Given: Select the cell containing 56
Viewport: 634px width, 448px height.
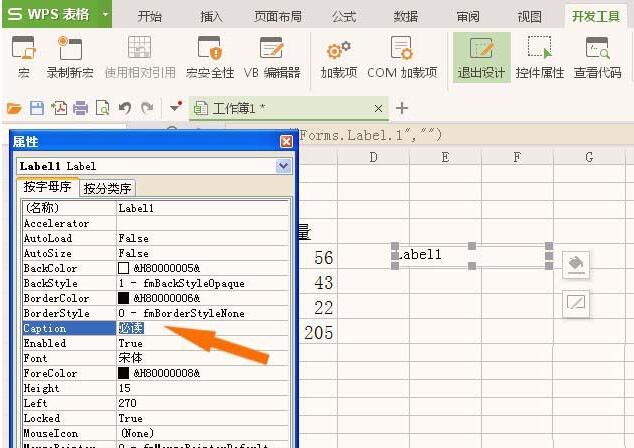Looking at the screenshot, I should [x=319, y=258].
